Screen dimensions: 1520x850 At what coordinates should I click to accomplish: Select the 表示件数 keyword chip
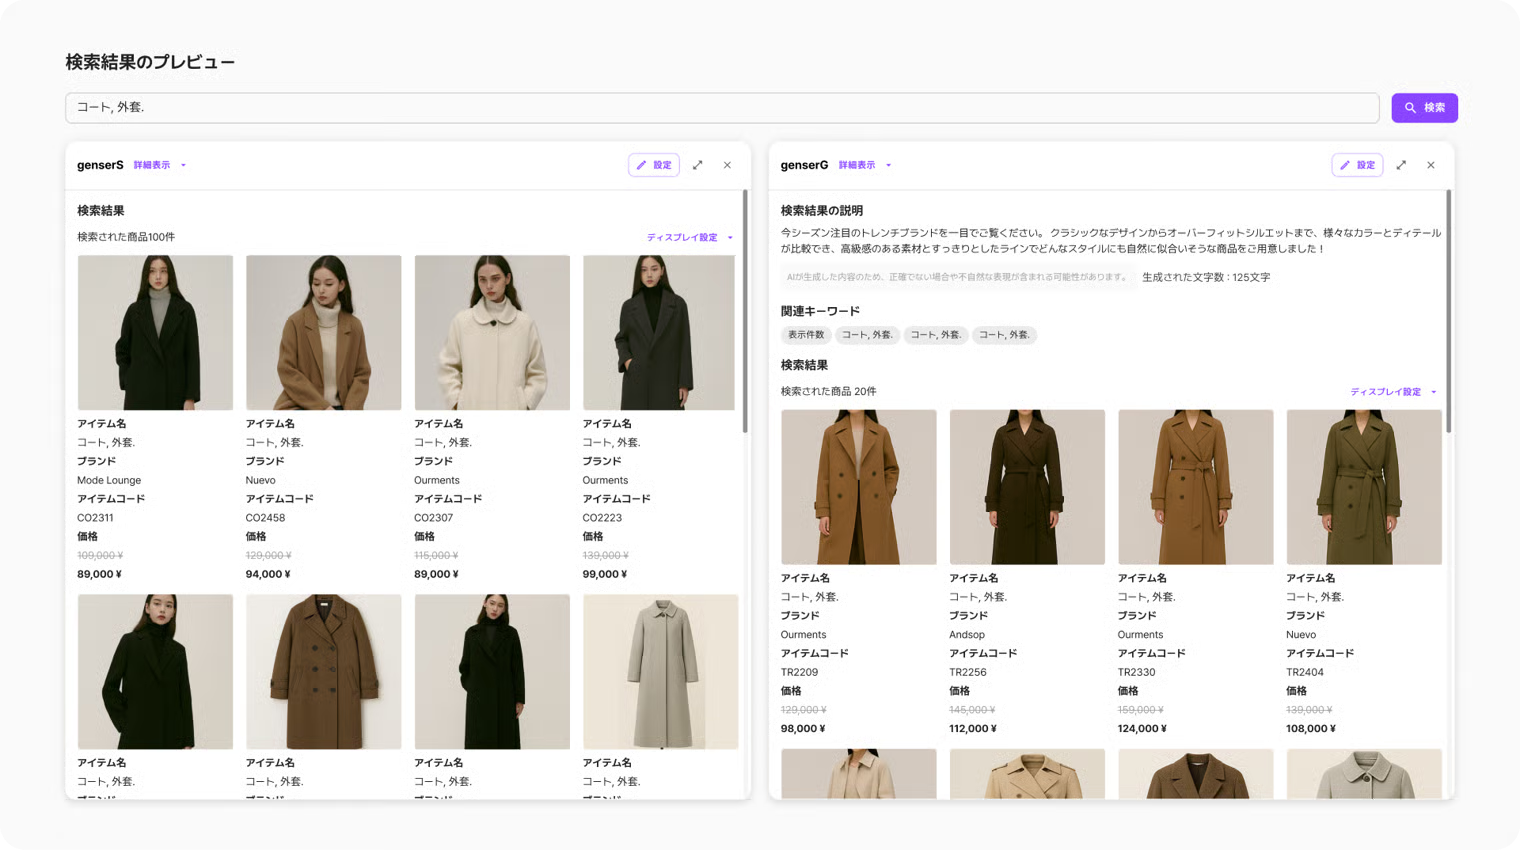point(806,335)
